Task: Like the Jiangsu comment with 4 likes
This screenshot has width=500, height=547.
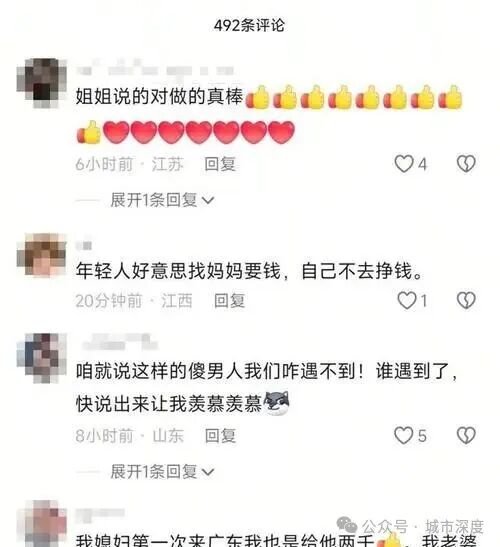Action: click(404, 164)
